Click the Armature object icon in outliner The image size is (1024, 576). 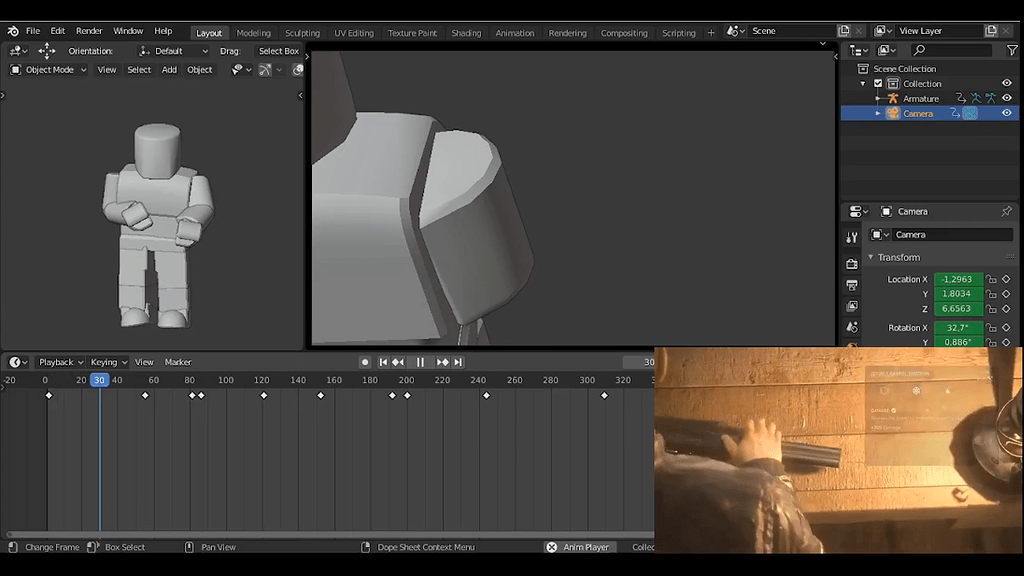tap(893, 99)
